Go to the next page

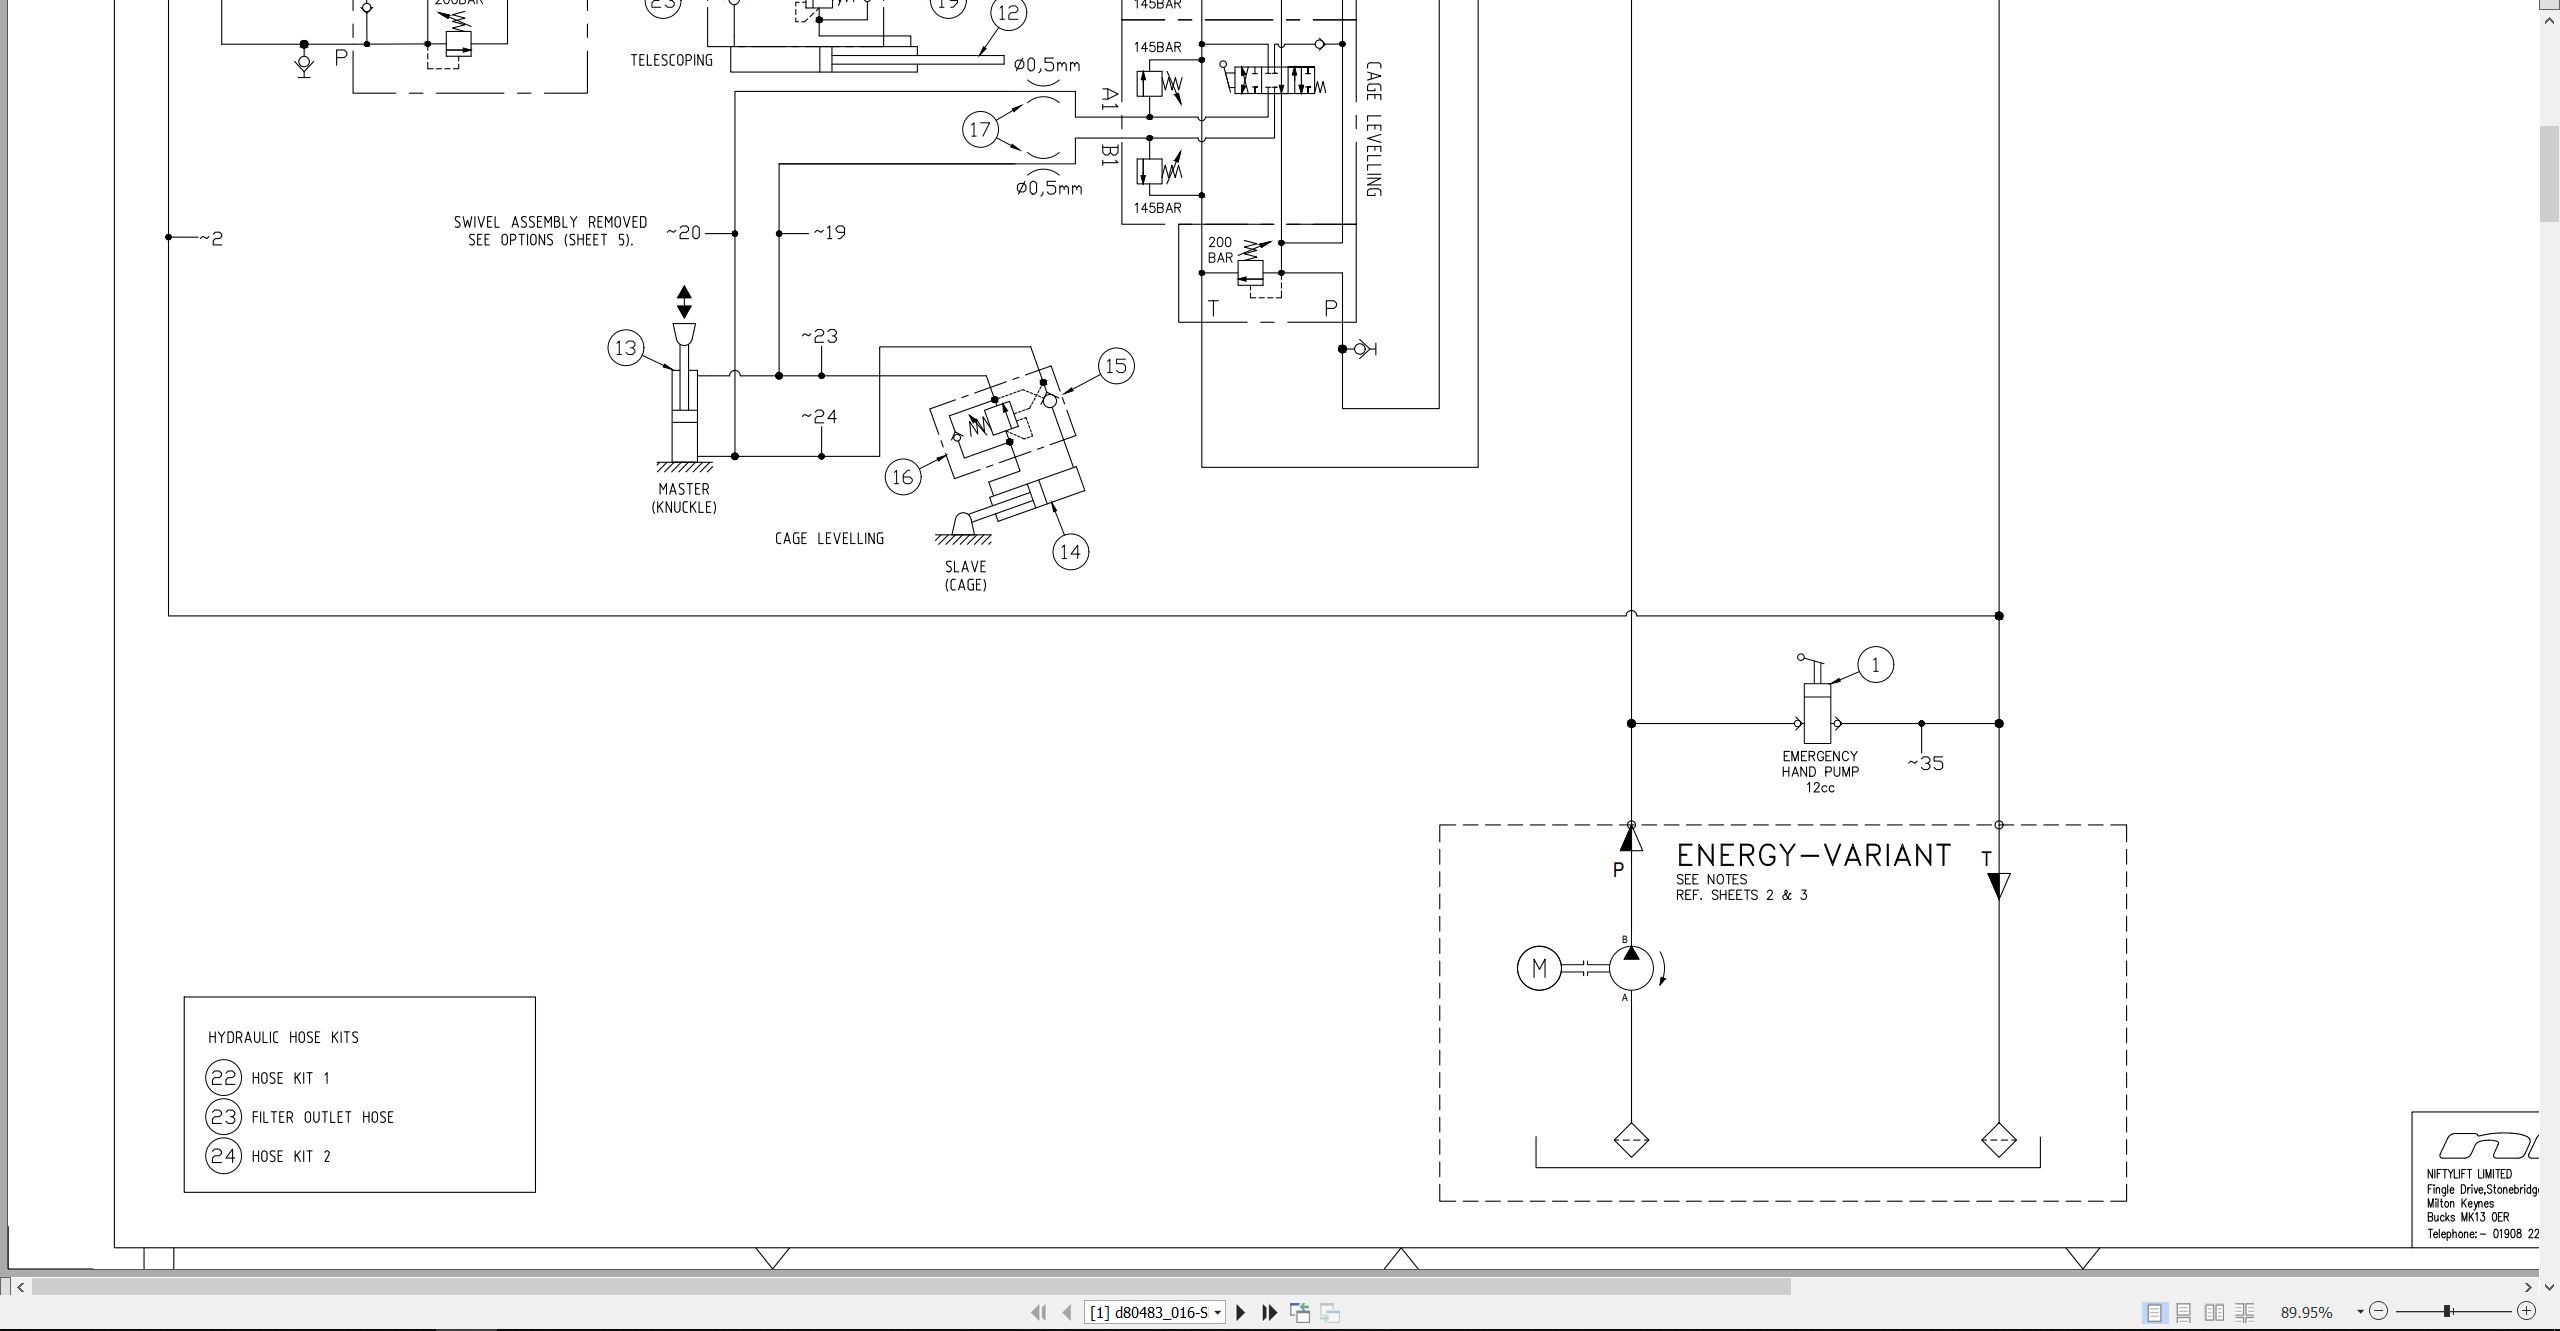[1241, 1312]
